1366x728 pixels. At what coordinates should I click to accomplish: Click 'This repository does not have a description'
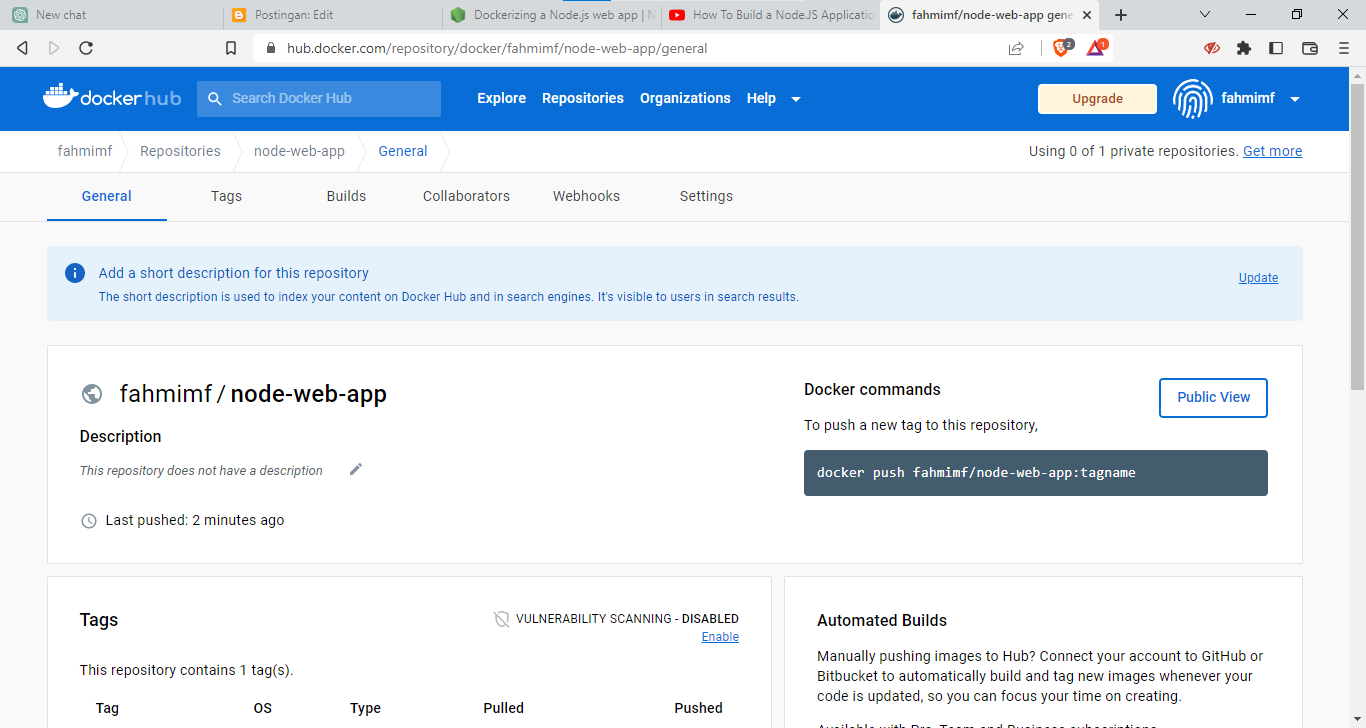201,470
